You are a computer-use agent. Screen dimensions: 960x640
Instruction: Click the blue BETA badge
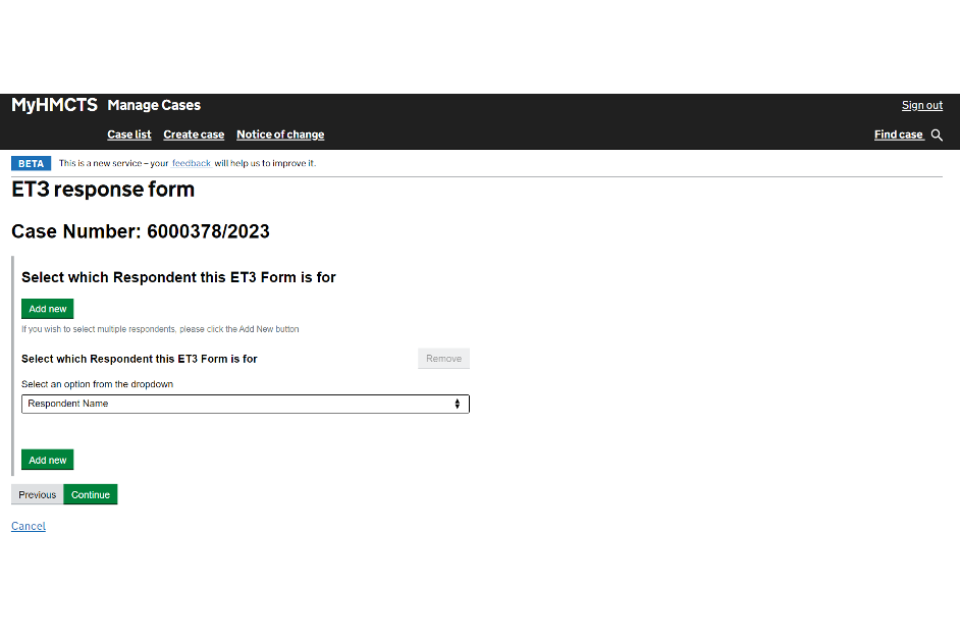(30, 162)
